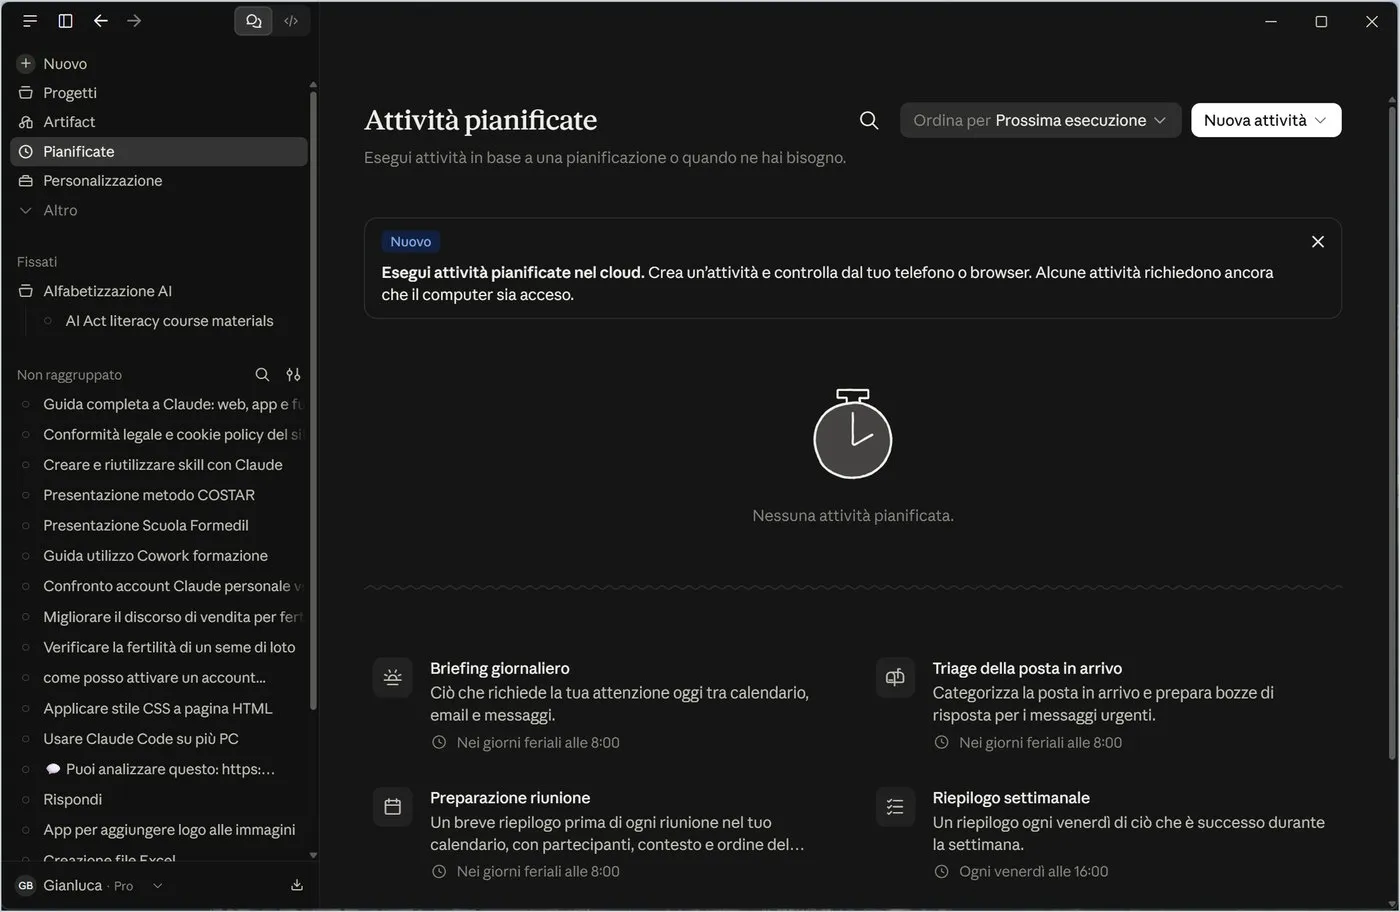Click the Riepilogo settimanale checklist icon

coord(895,806)
